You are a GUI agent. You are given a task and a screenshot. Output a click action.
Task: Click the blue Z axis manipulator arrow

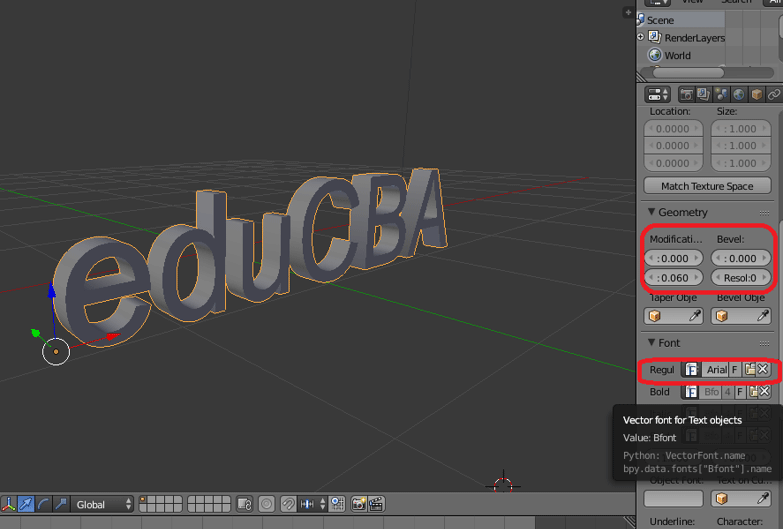coord(52,292)
